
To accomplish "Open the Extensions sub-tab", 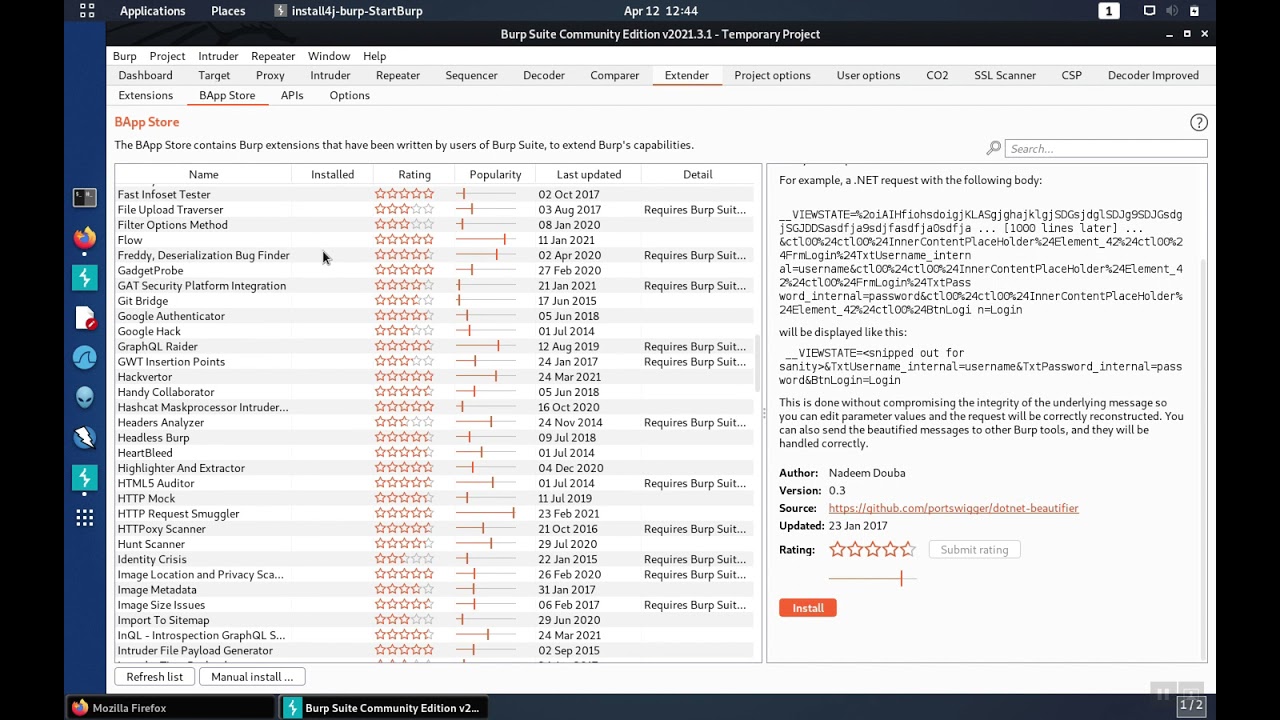I will [x=145, y=95].
